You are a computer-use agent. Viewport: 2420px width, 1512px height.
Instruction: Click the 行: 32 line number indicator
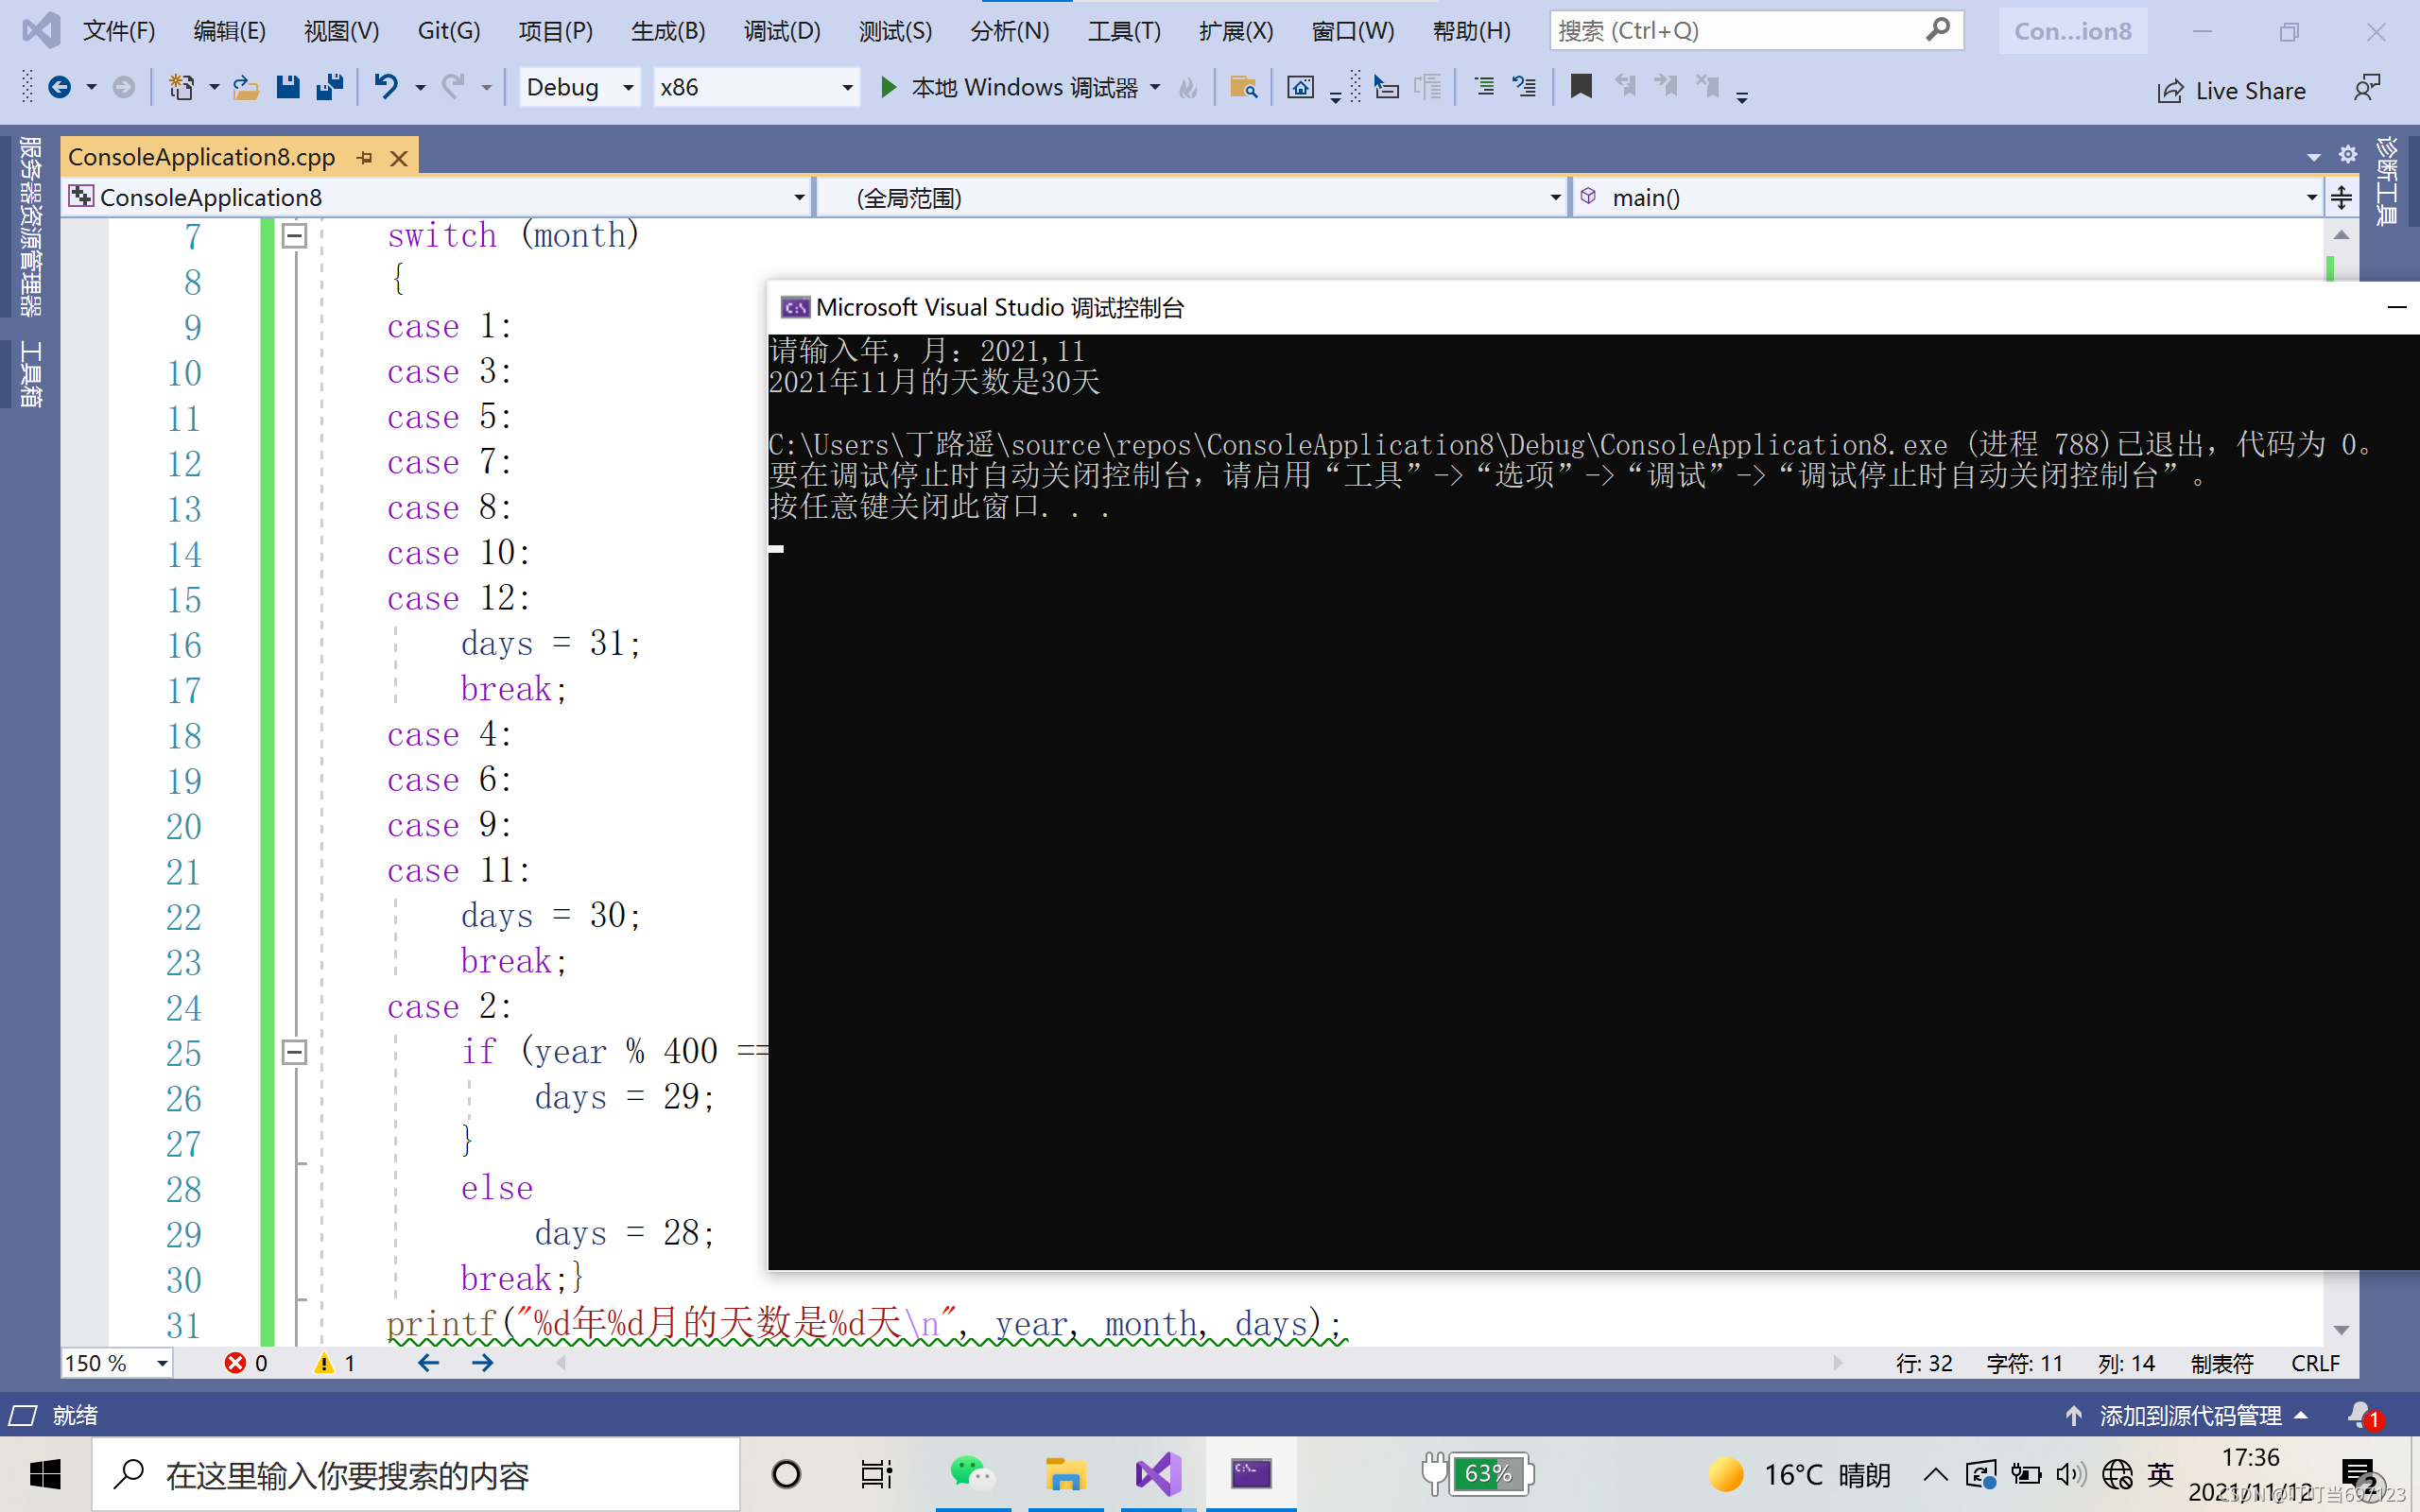[1924, 1363]
